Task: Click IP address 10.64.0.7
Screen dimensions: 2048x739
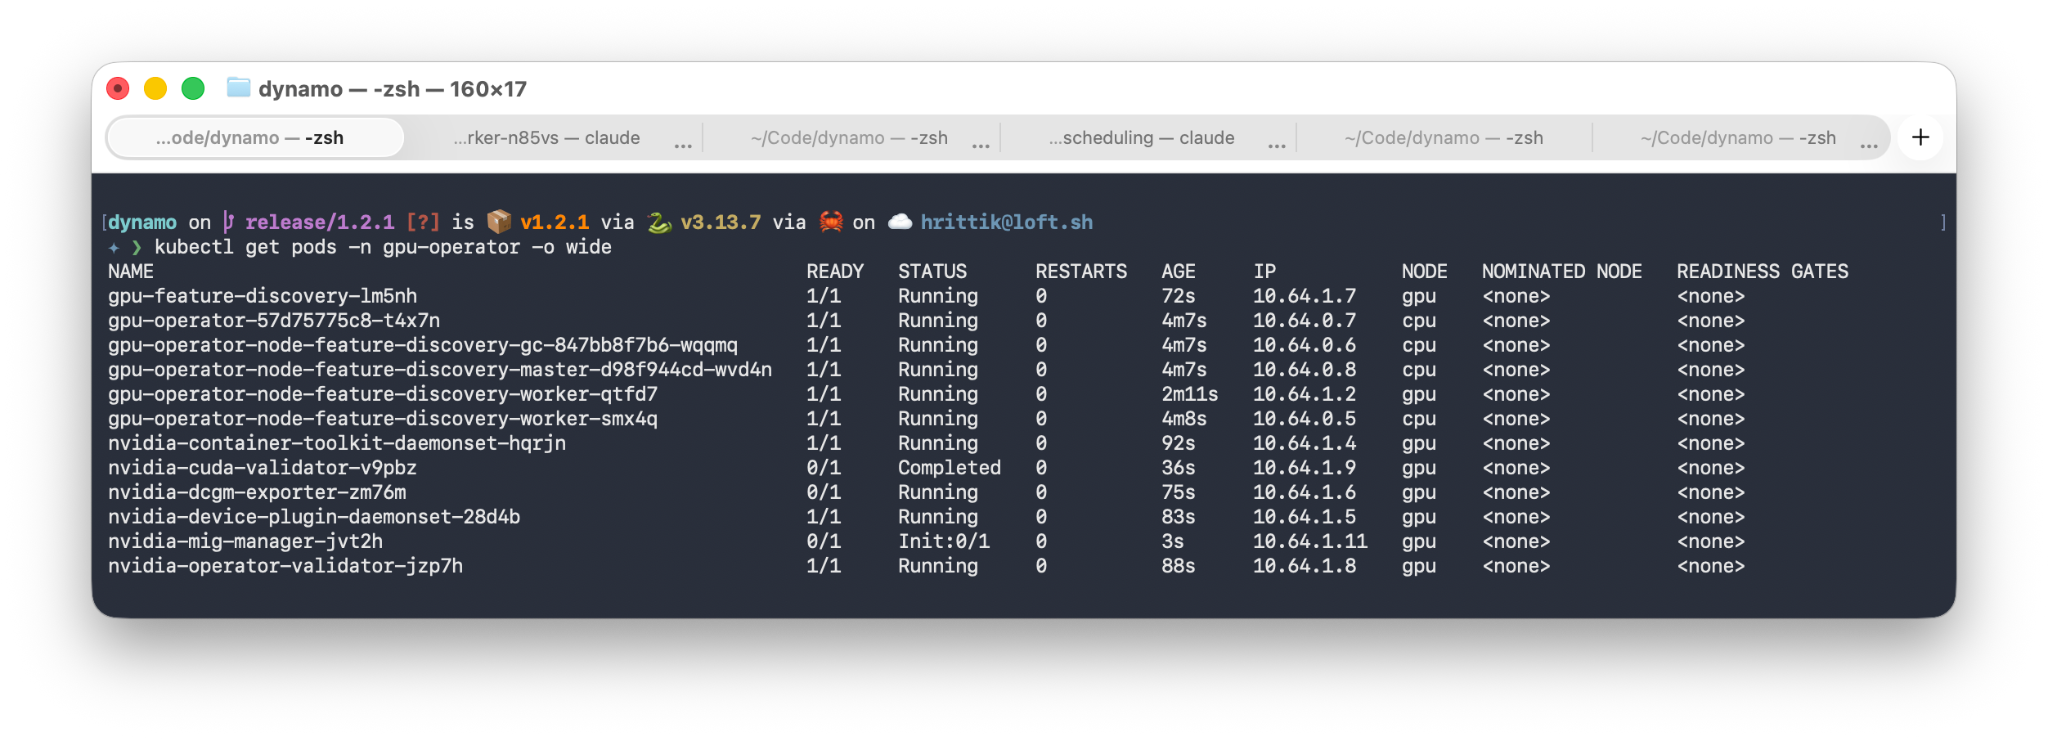Action: [1305, 320]
